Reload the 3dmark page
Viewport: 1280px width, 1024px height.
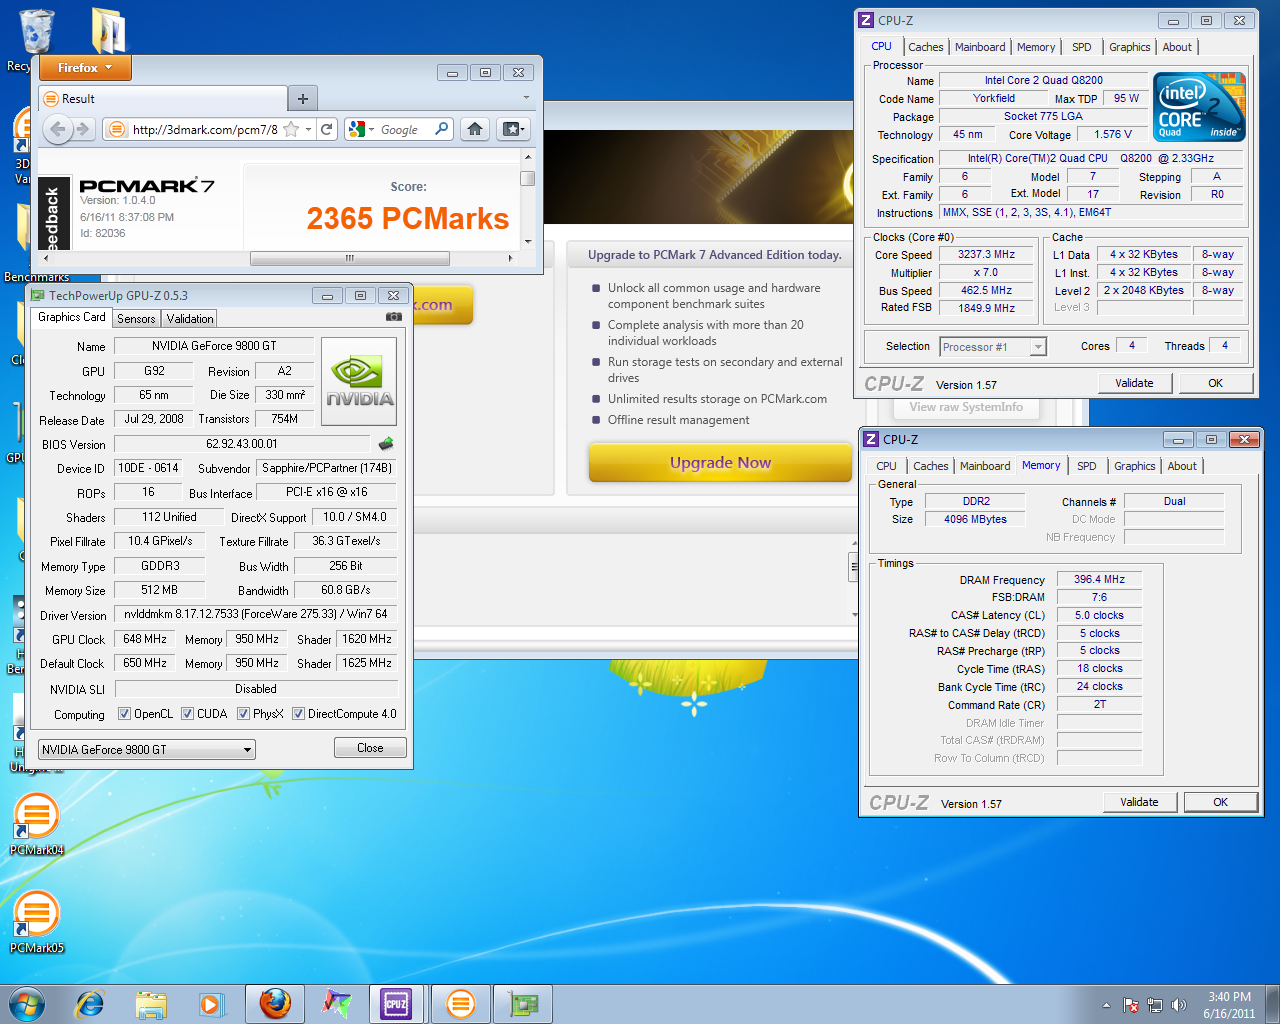pos(326,129)
